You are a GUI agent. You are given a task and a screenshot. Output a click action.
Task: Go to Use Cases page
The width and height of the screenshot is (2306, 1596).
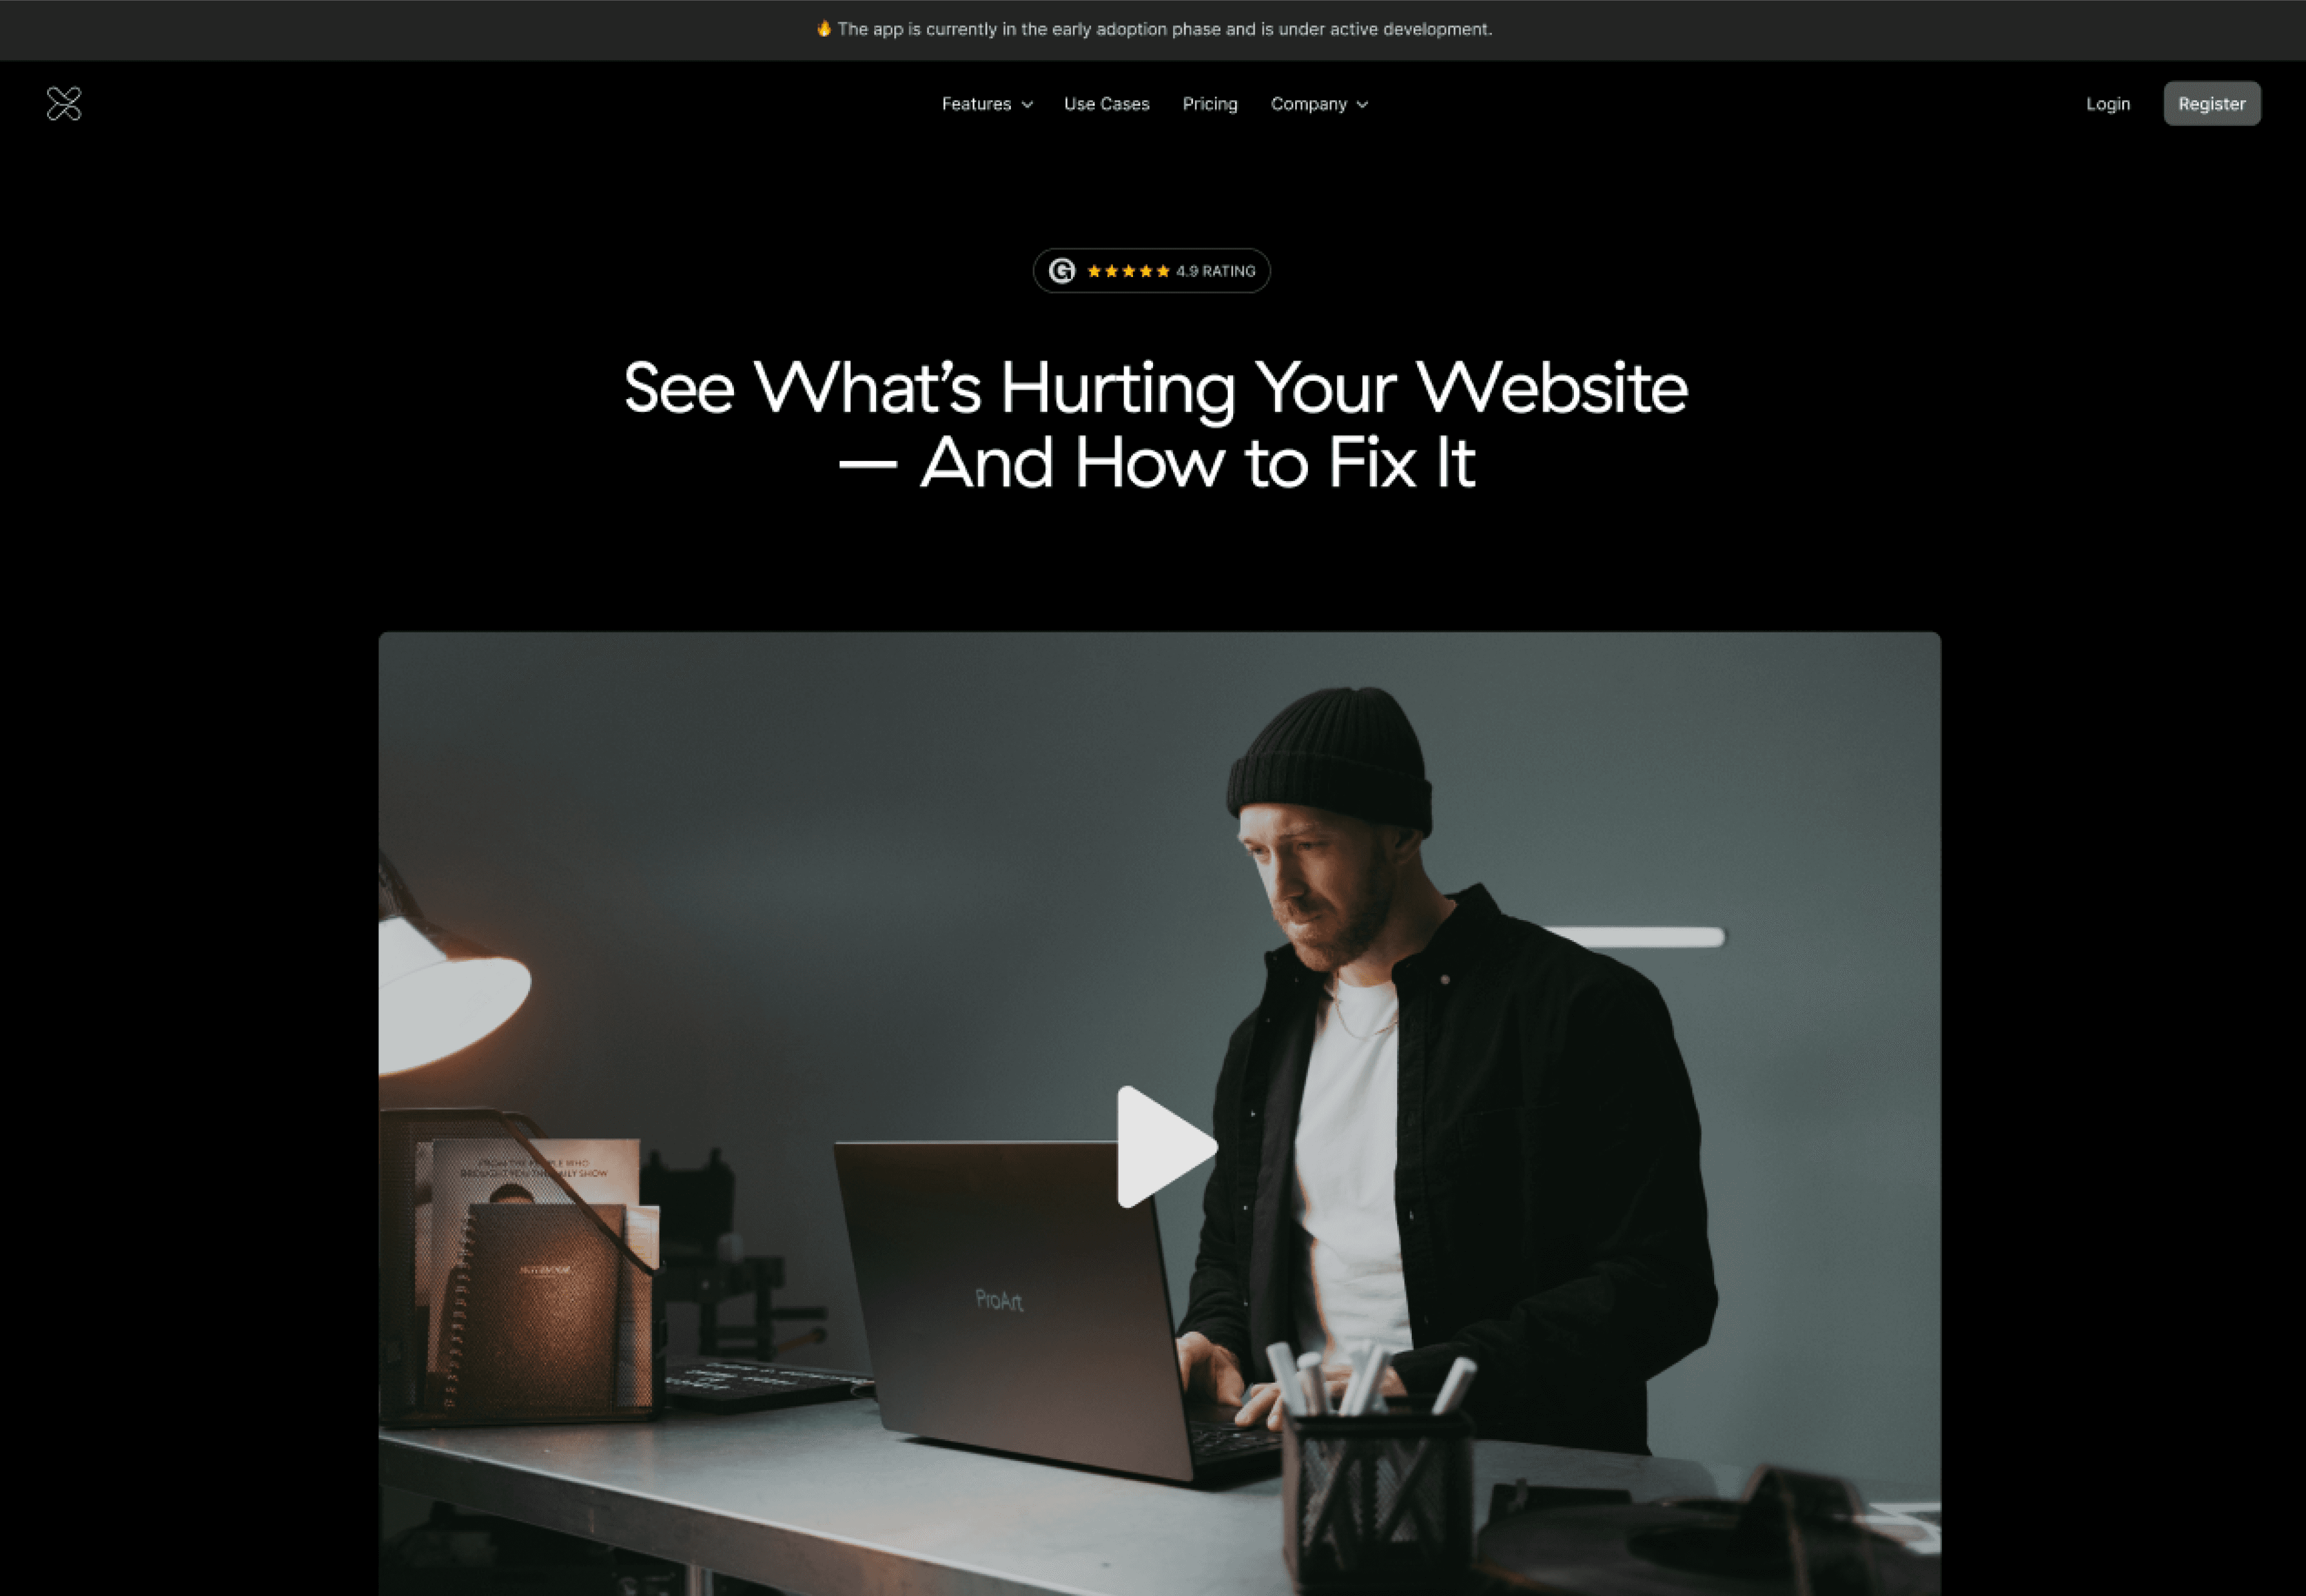coord(1107,104)
